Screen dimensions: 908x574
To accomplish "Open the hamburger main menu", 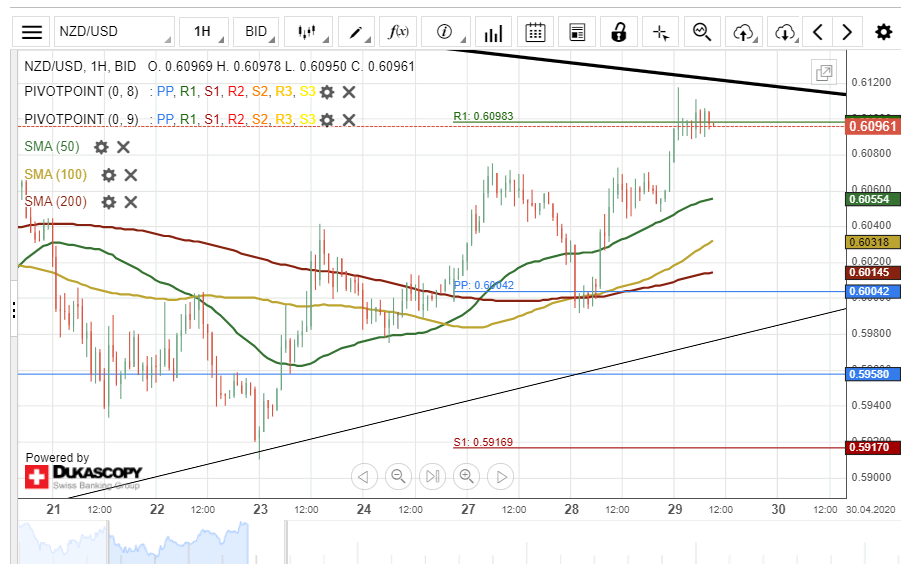I will 32,32.
